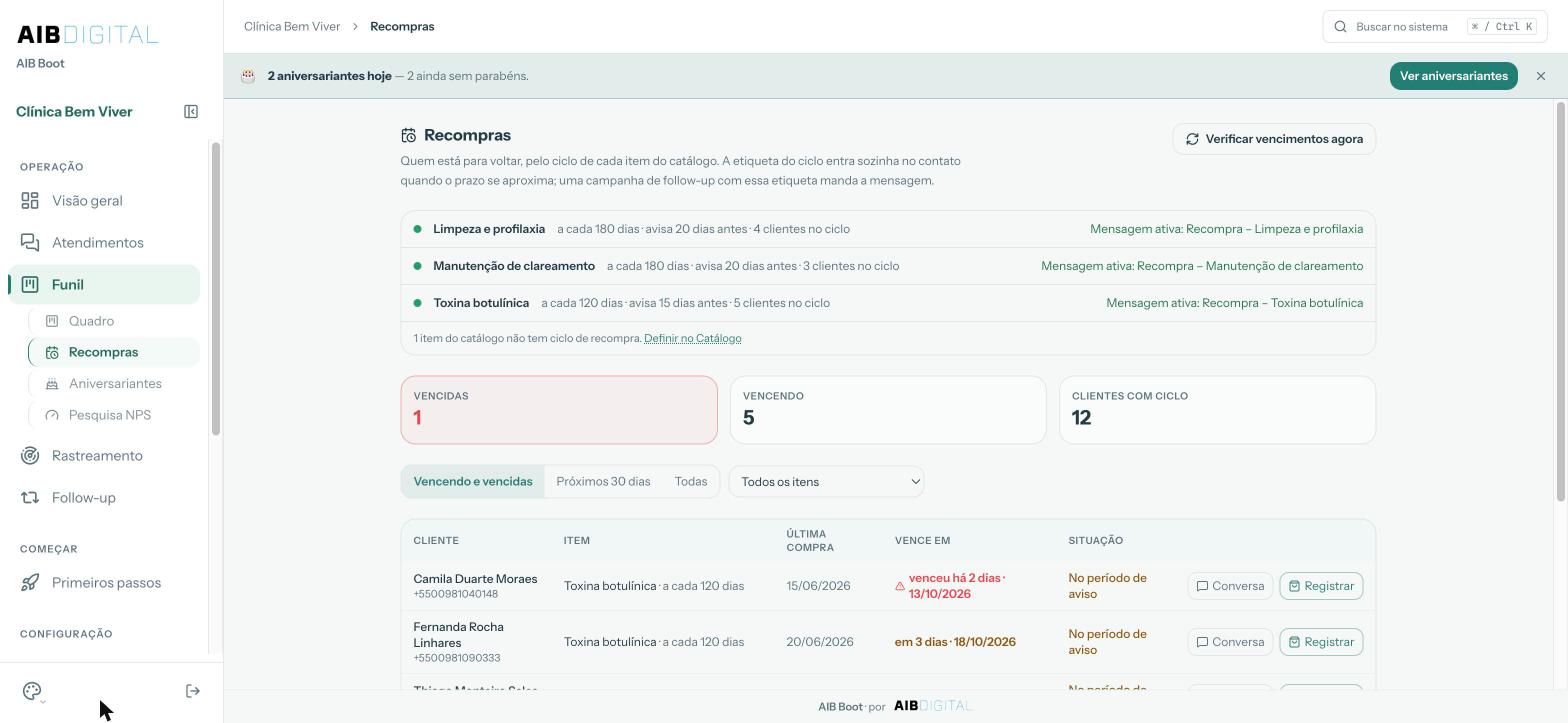Viewport: 1568px width, 723px height.
Task: Click Clínica Bem Viver breadcrumb
Action: [x=292, y=27]
